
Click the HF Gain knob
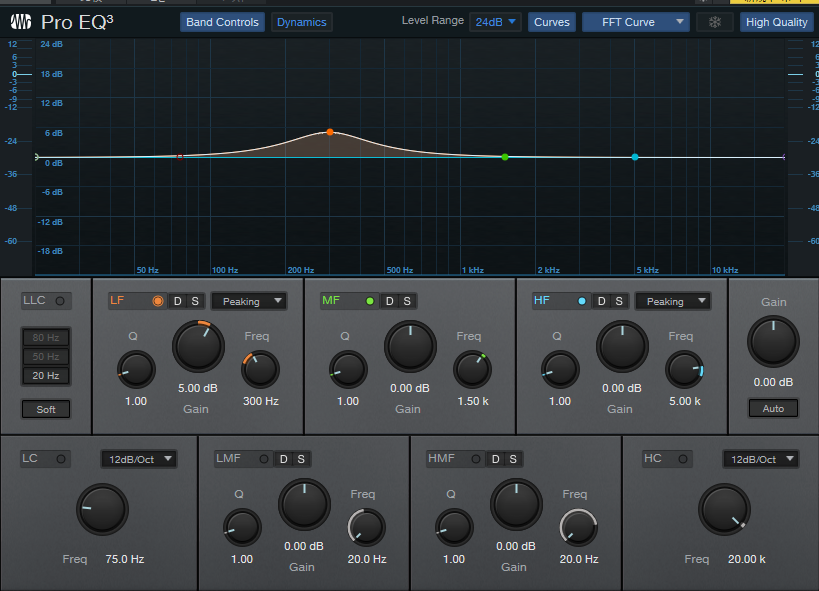[623, 347]
